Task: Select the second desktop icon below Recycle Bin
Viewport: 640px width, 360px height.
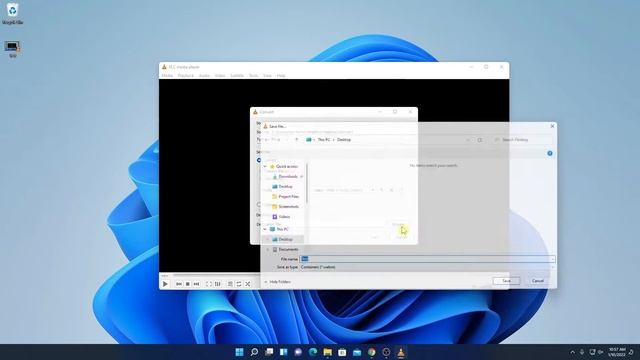Action: [12, 49]
